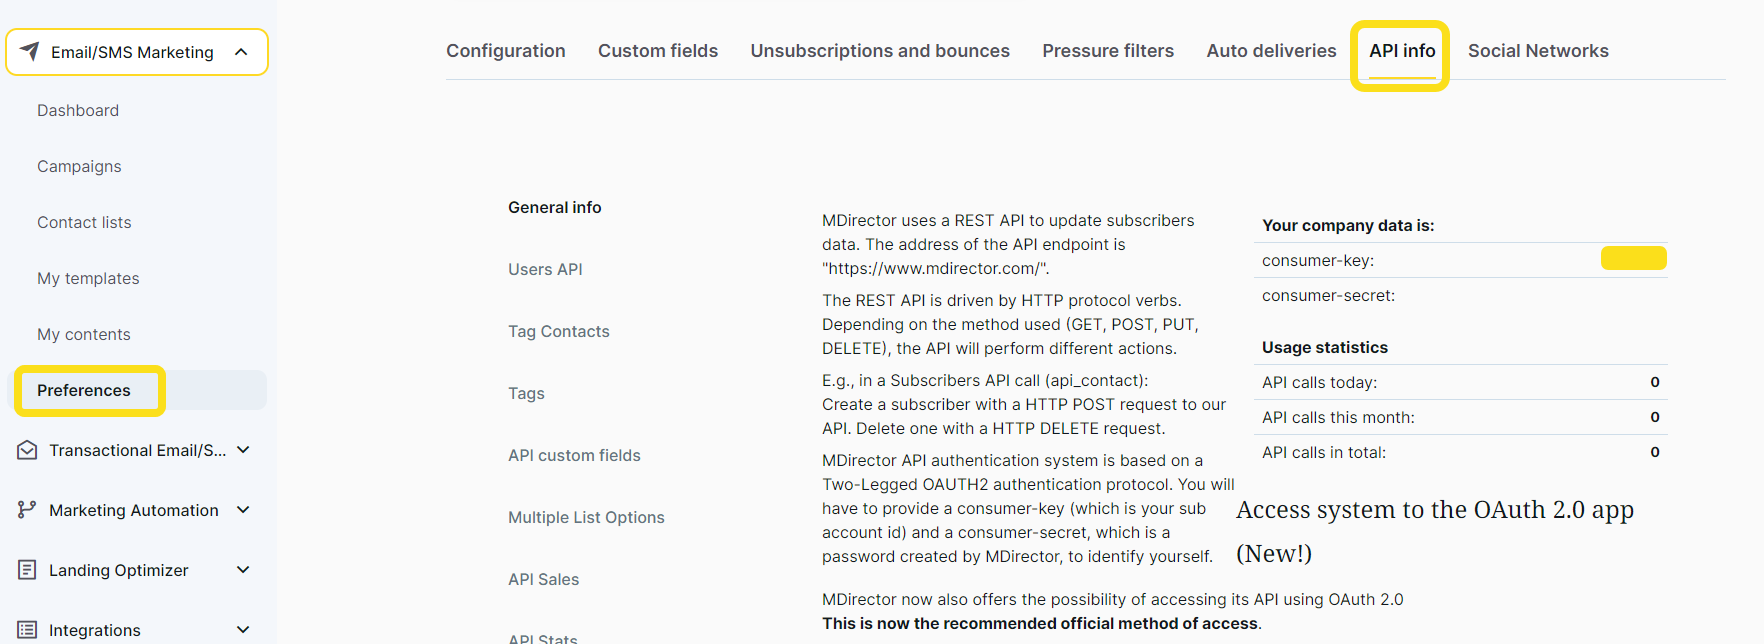Expand the Integrations menu chevron
1764x644 pixels.
point(243,630)
